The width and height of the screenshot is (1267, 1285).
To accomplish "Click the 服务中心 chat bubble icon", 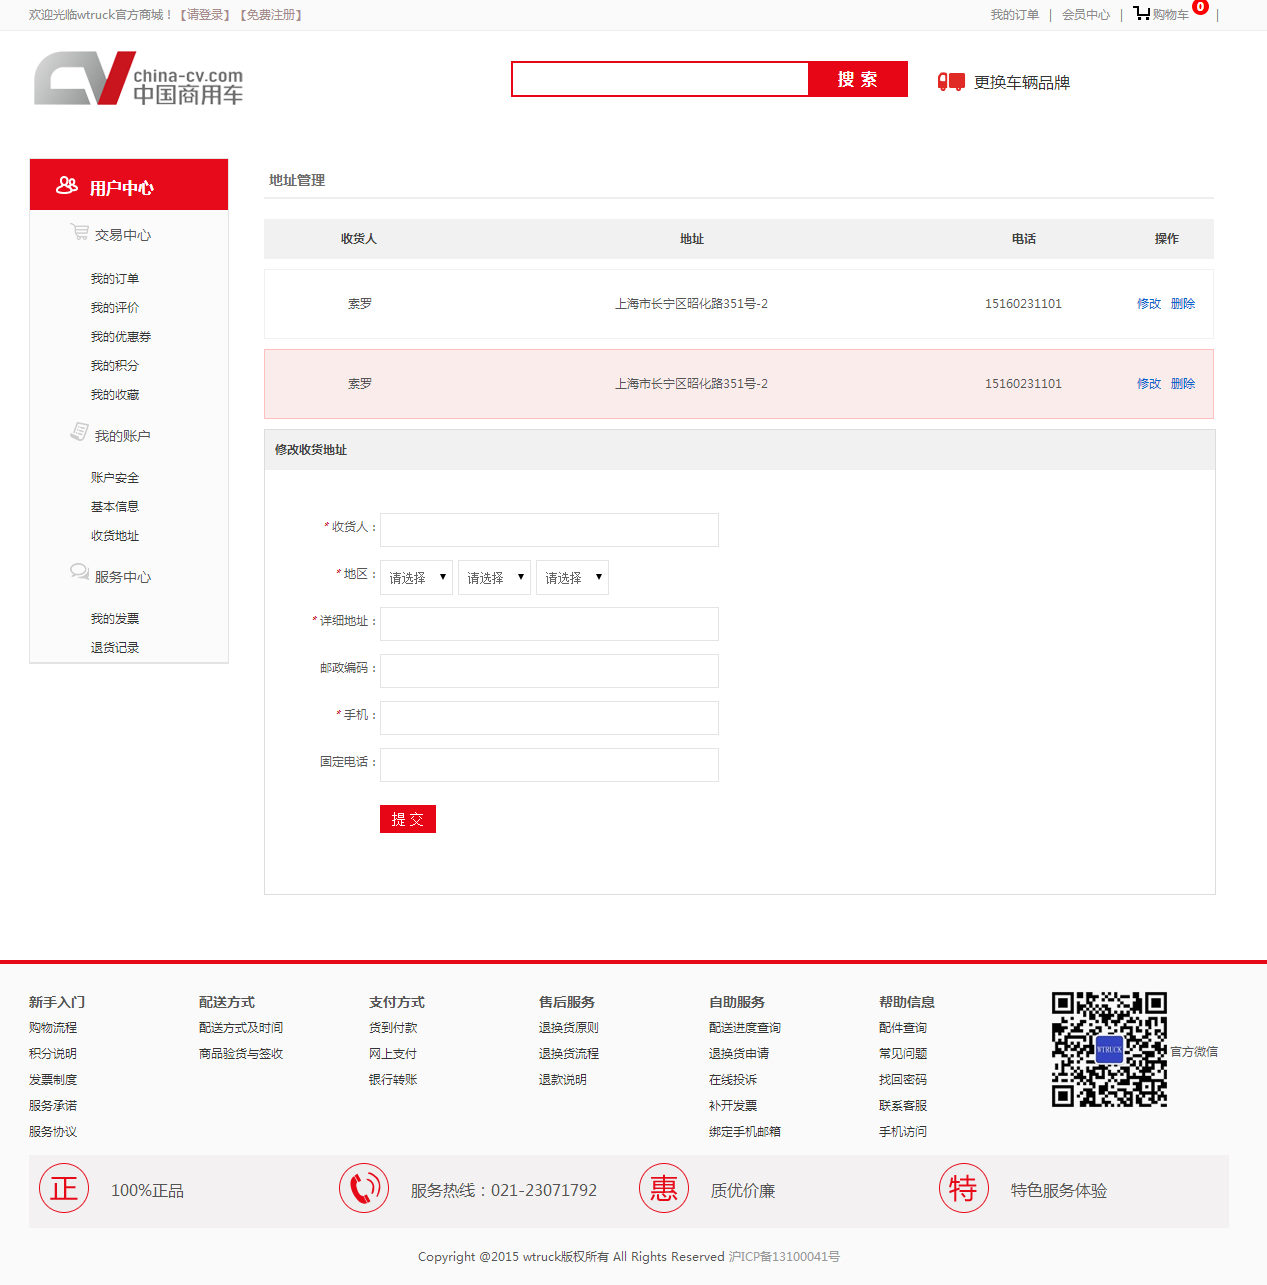I will coord(79,572).
